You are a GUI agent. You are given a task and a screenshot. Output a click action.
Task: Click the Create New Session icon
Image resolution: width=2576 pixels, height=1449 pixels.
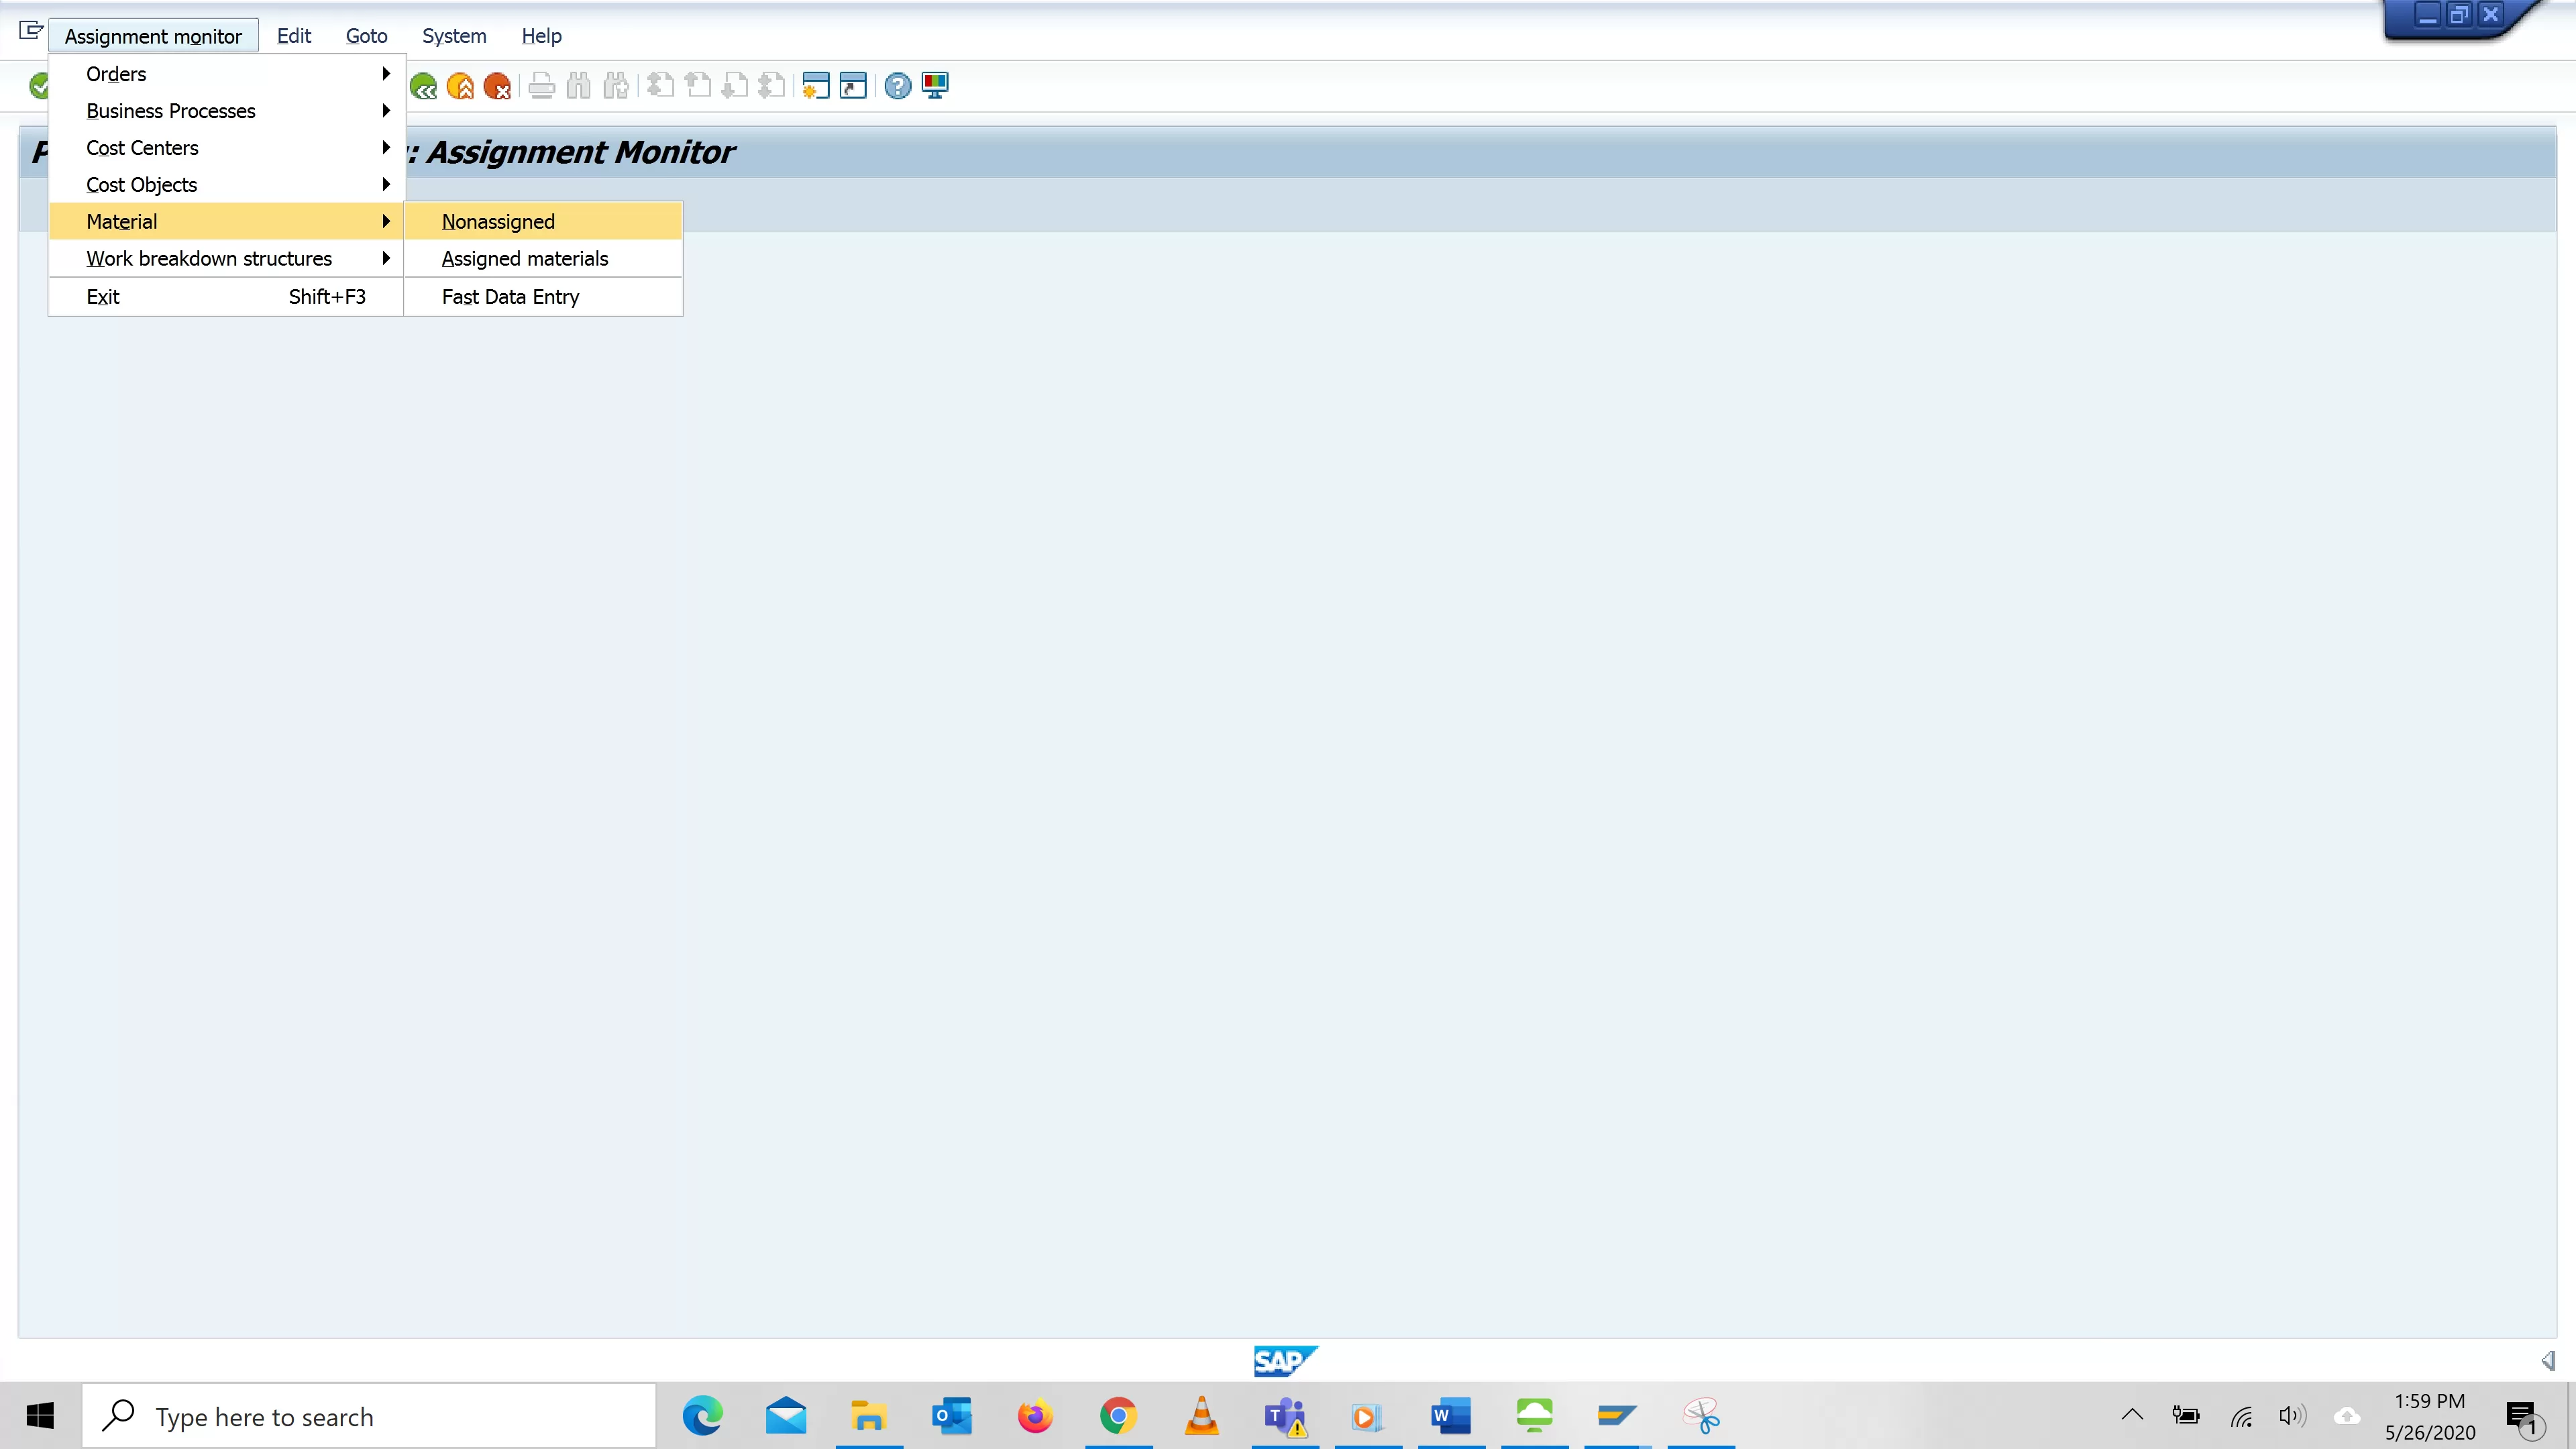pyautogui.click(x=816, y=87)
